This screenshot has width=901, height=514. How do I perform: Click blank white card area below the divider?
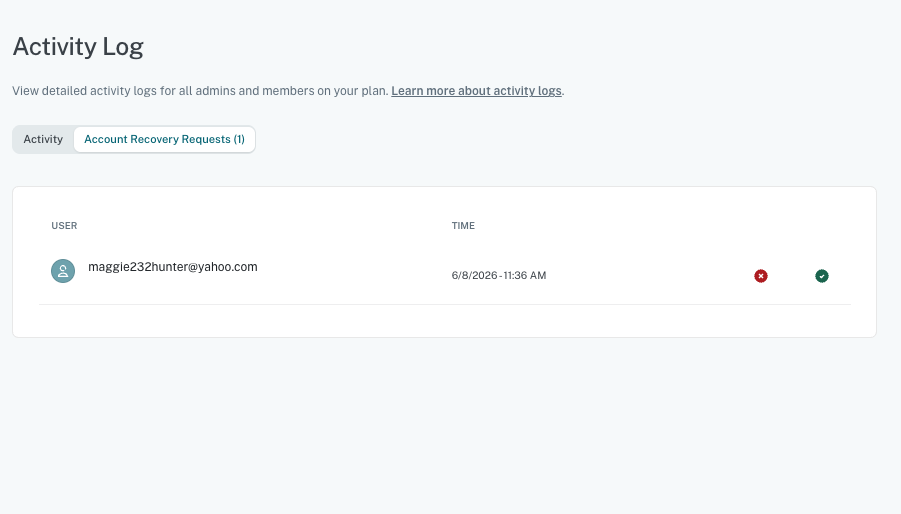(445, 320)
